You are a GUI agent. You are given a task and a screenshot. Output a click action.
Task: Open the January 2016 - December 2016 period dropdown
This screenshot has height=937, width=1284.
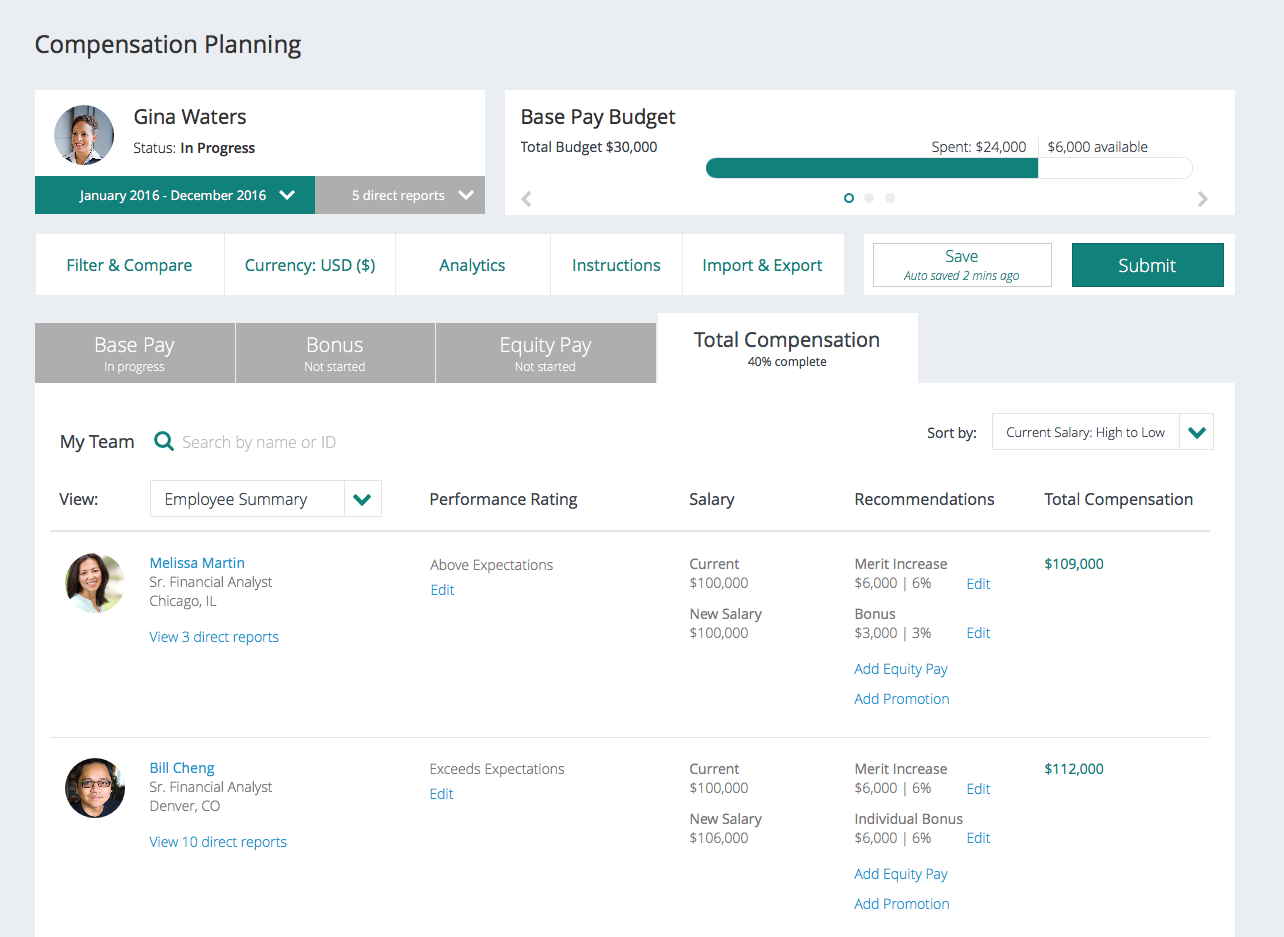pyautogui.click(x=175, y=195)
